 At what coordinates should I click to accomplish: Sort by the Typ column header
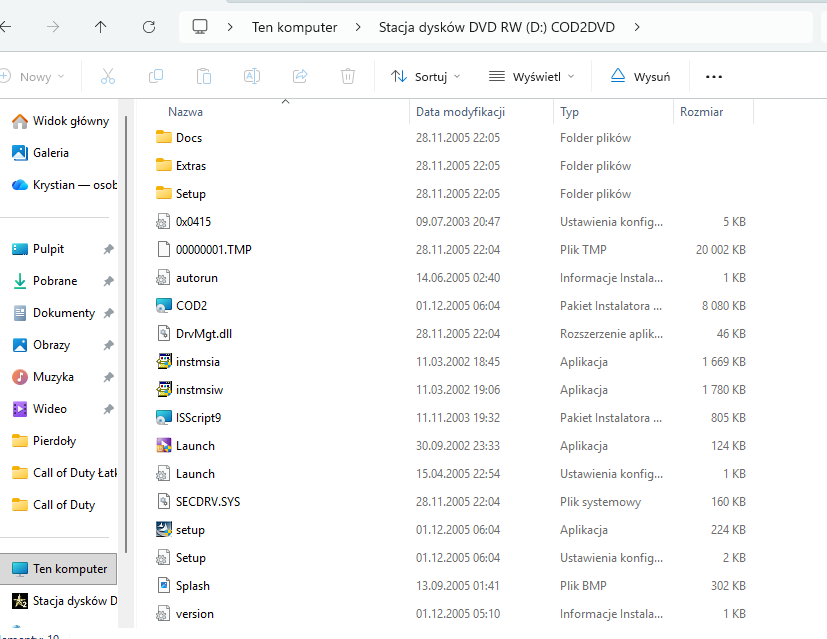click(570, 112)
